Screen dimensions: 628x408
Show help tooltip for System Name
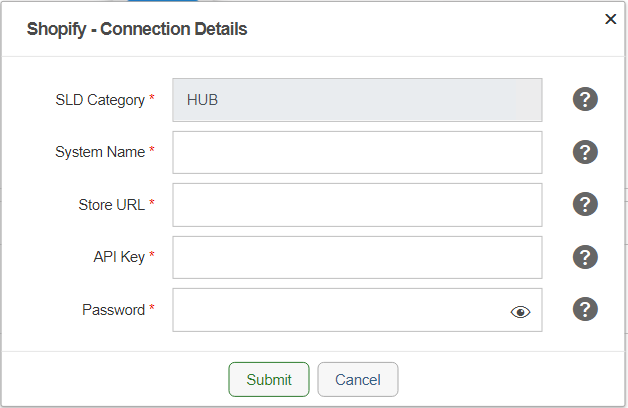pos(585,152)
